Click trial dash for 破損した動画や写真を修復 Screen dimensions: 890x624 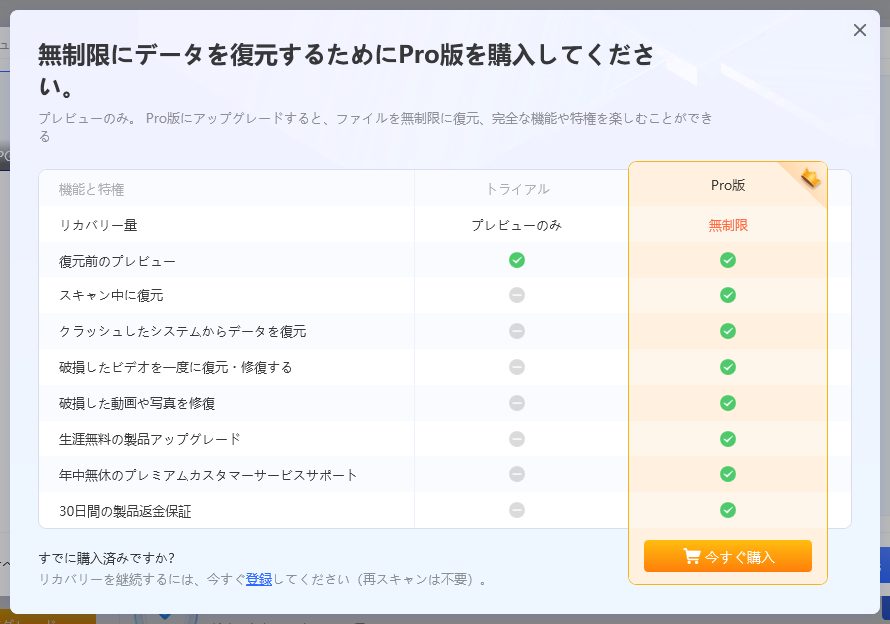coord(517,403)
